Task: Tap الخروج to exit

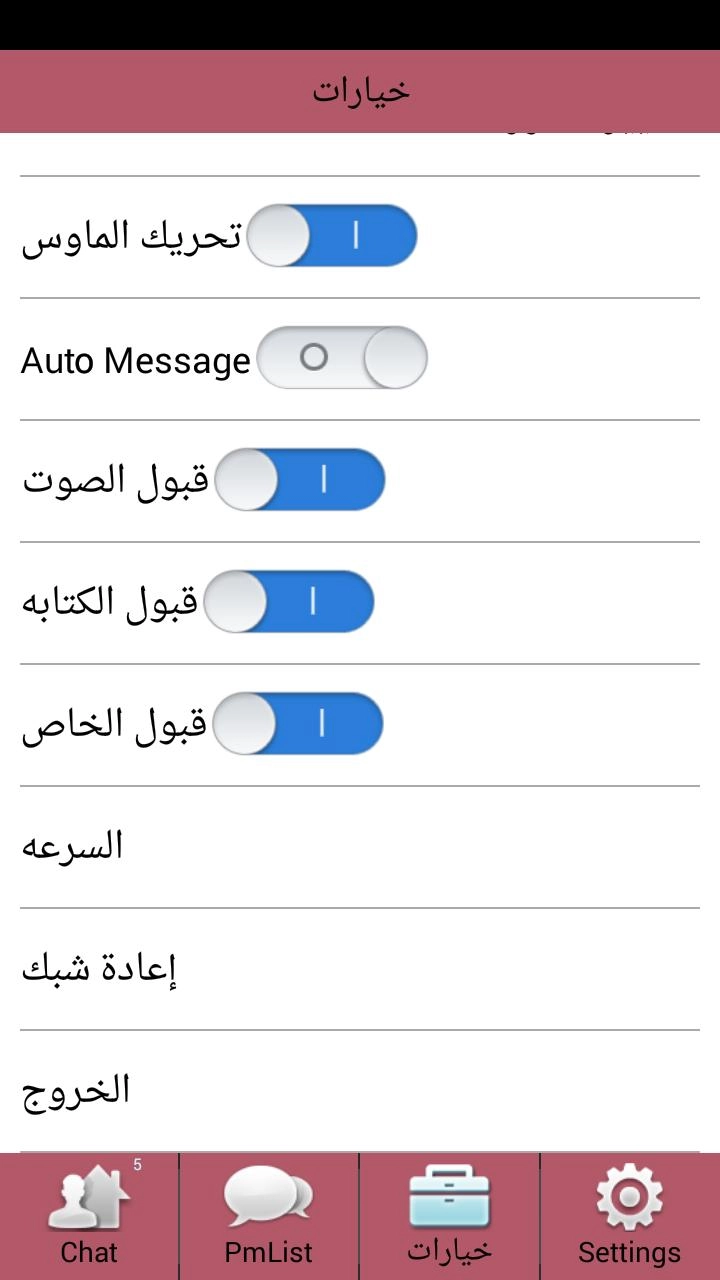Action: (76, 1090)
